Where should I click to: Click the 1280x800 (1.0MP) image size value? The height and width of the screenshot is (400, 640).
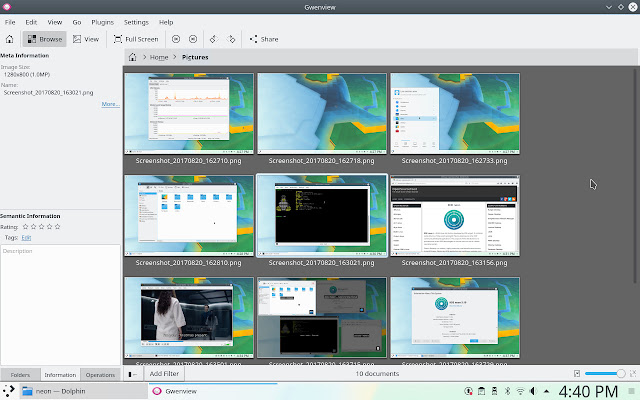click(x=27, y=75)
